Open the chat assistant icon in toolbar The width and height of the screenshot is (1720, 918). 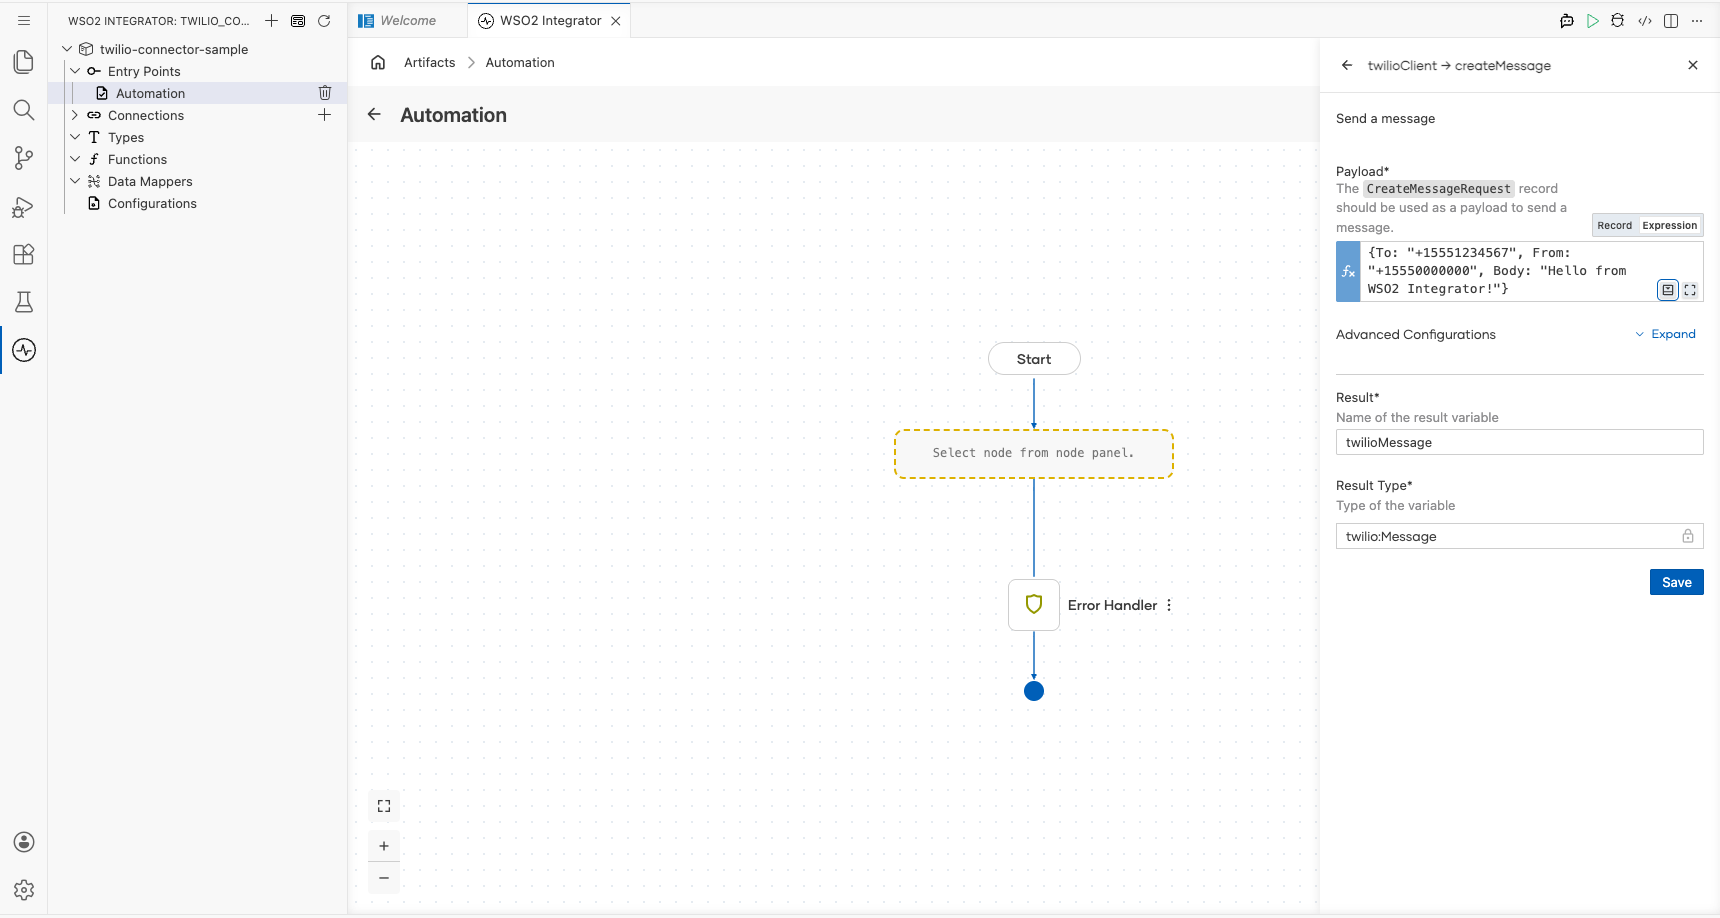click(1567, 20)
